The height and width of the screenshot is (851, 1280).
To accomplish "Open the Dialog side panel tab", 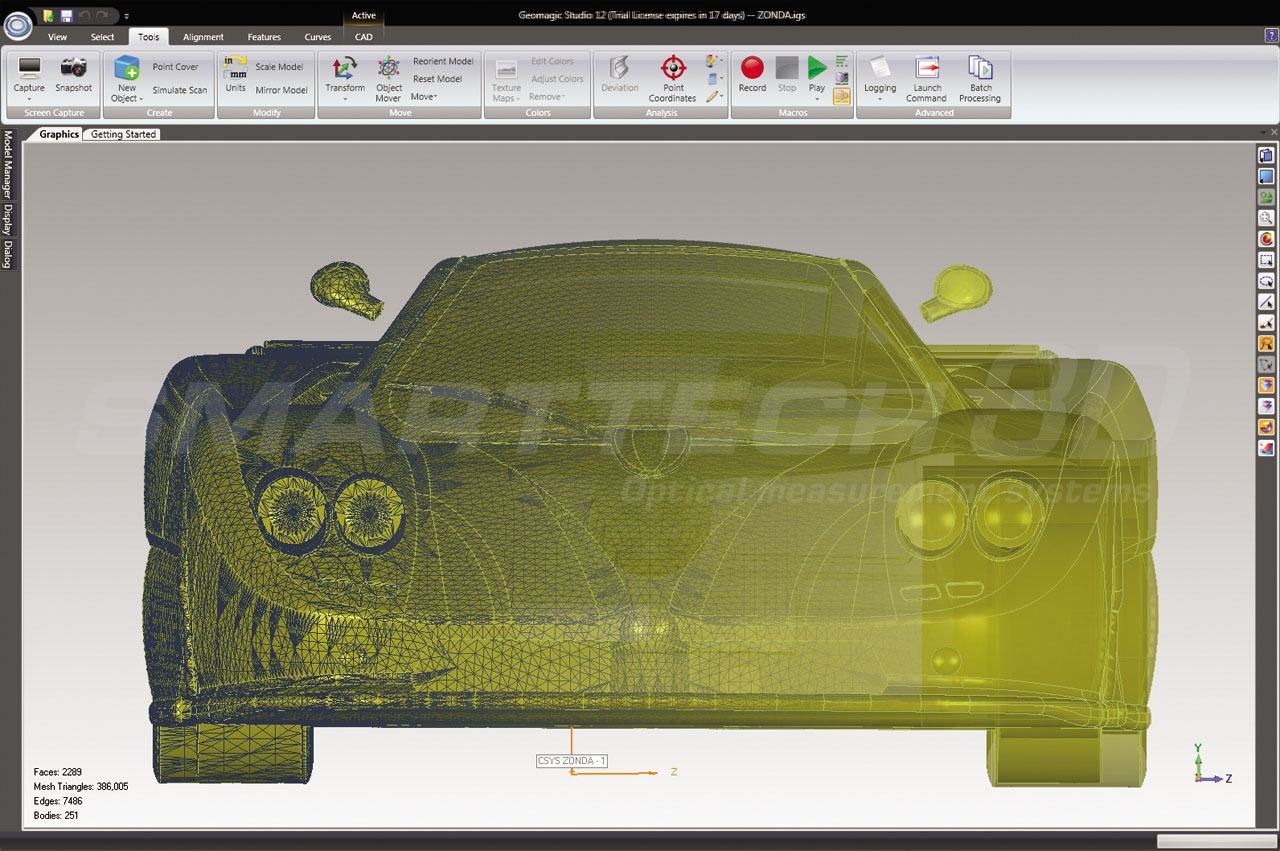I will coord(8,254).
